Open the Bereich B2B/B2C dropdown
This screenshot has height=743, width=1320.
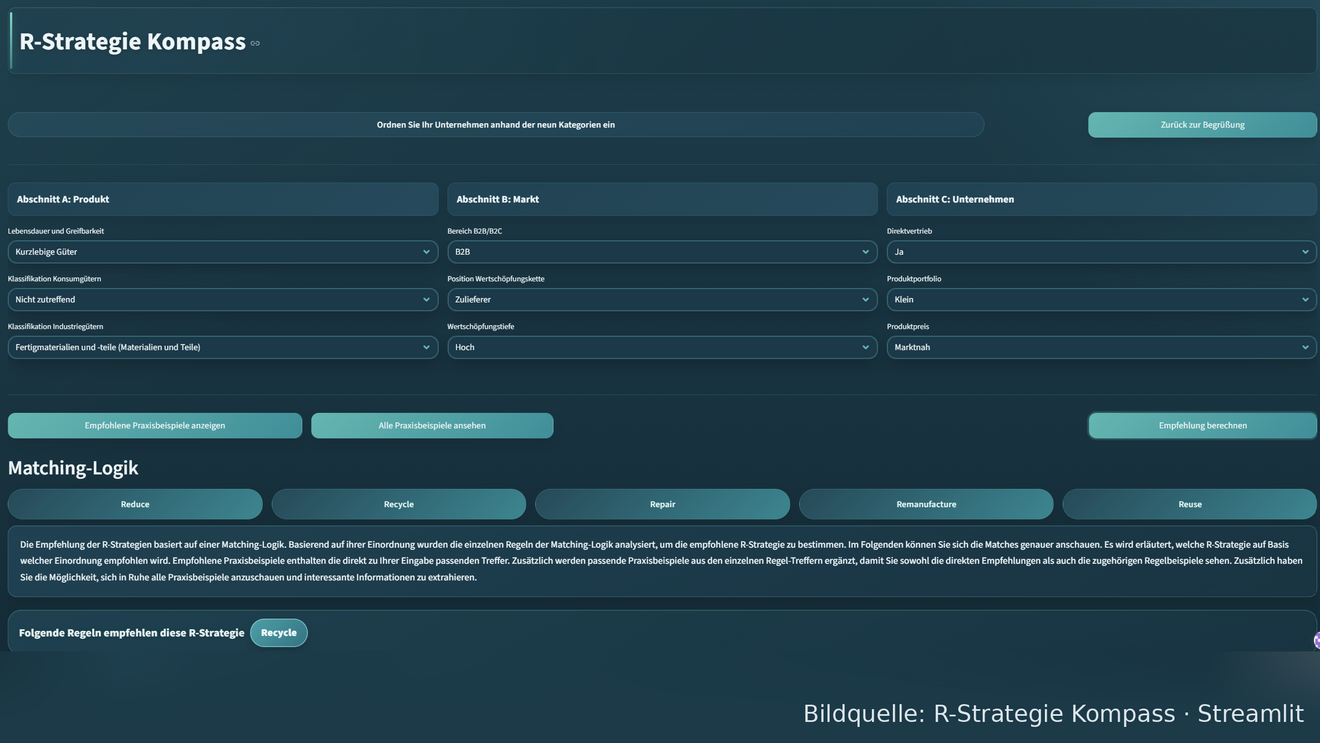662,252
